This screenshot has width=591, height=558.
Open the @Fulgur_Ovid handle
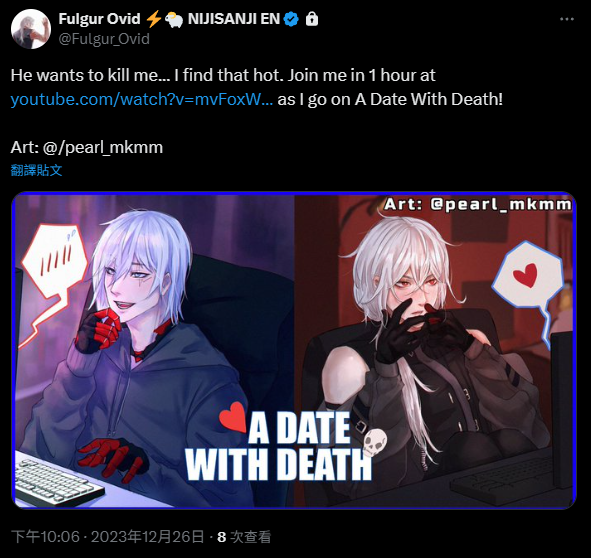coord(104,39)
